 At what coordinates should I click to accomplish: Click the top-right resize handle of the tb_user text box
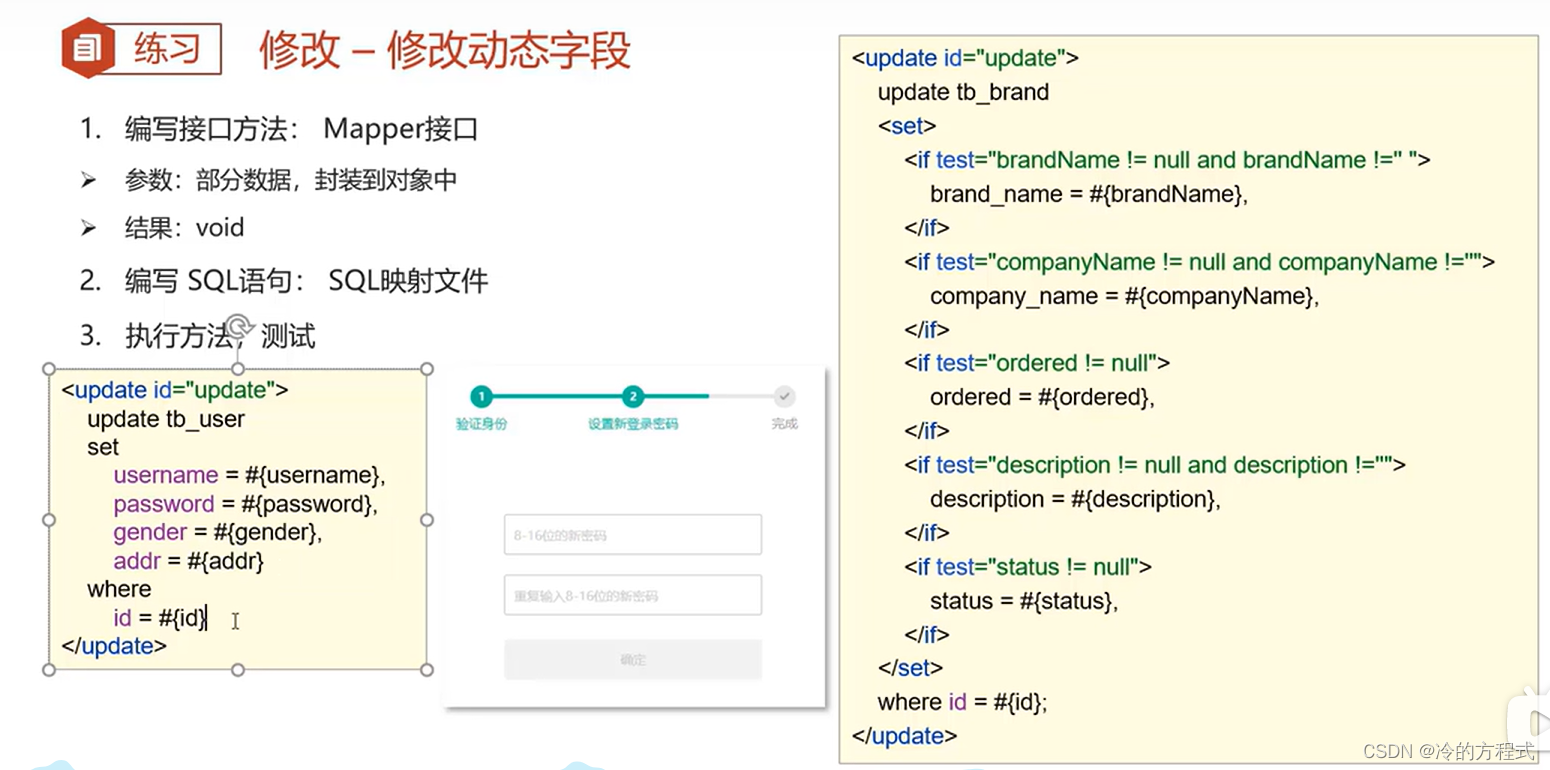[427, 369]
